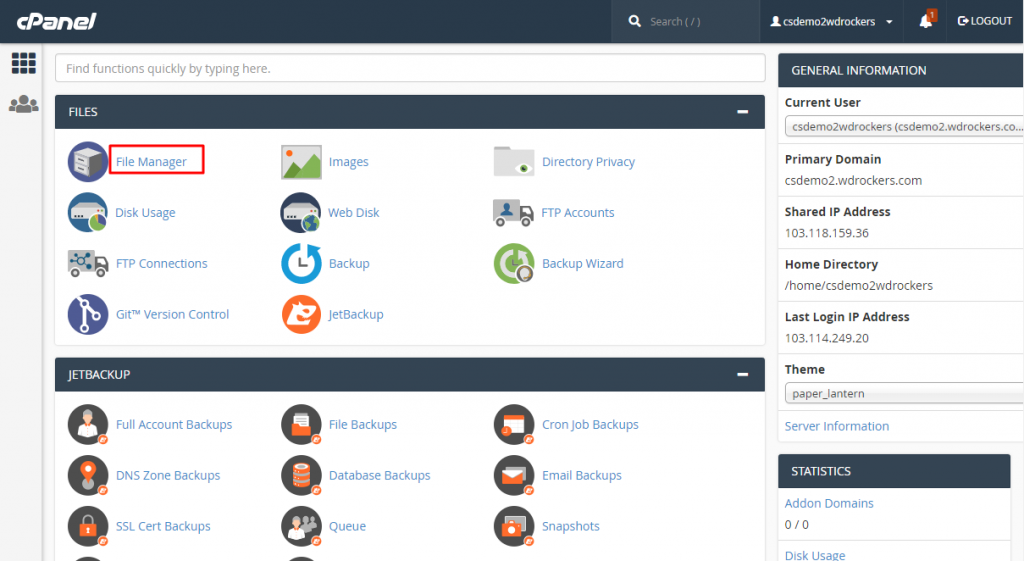Click the Full Account Backups text link
This screenshot has width=1024, height=561.
(174, 425)
